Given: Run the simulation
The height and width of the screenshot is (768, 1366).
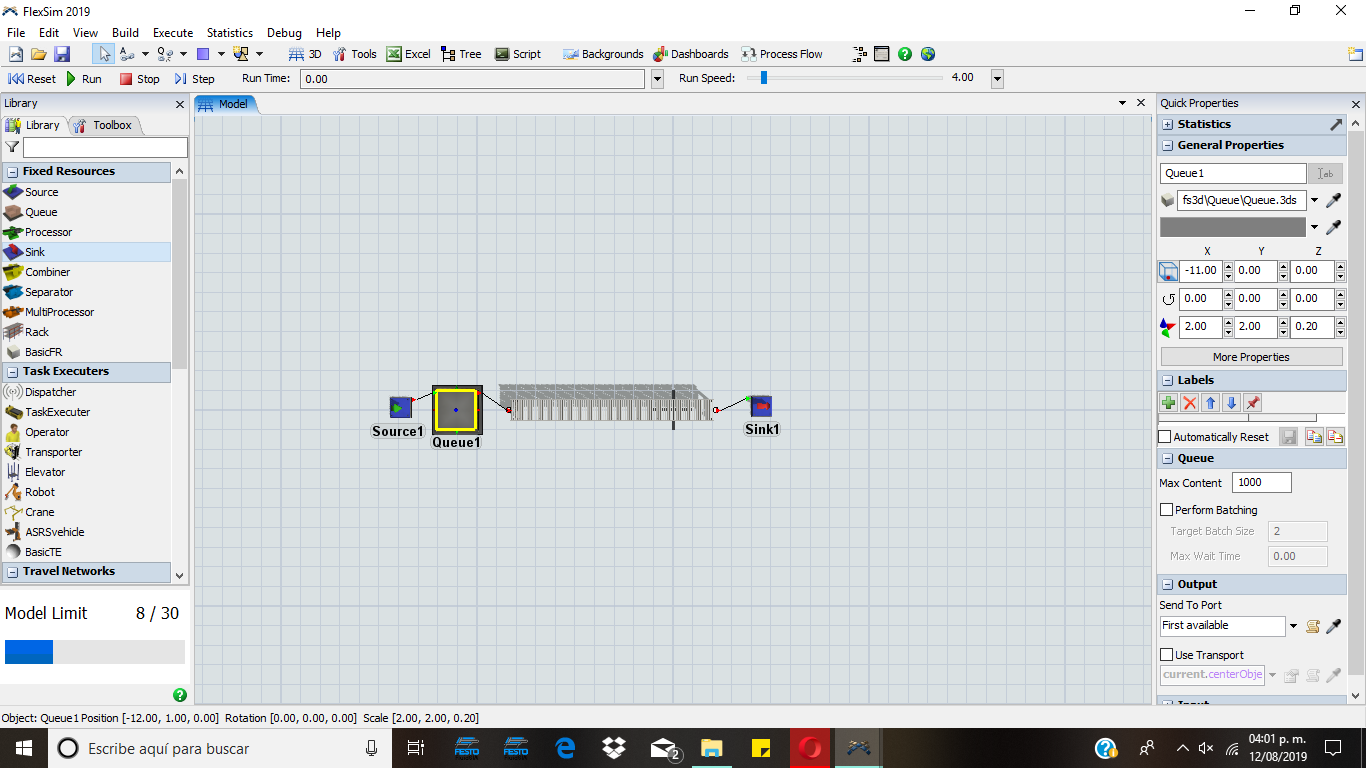Looking at the screenshot, I should pyautogui.click(x=84, y=78).
